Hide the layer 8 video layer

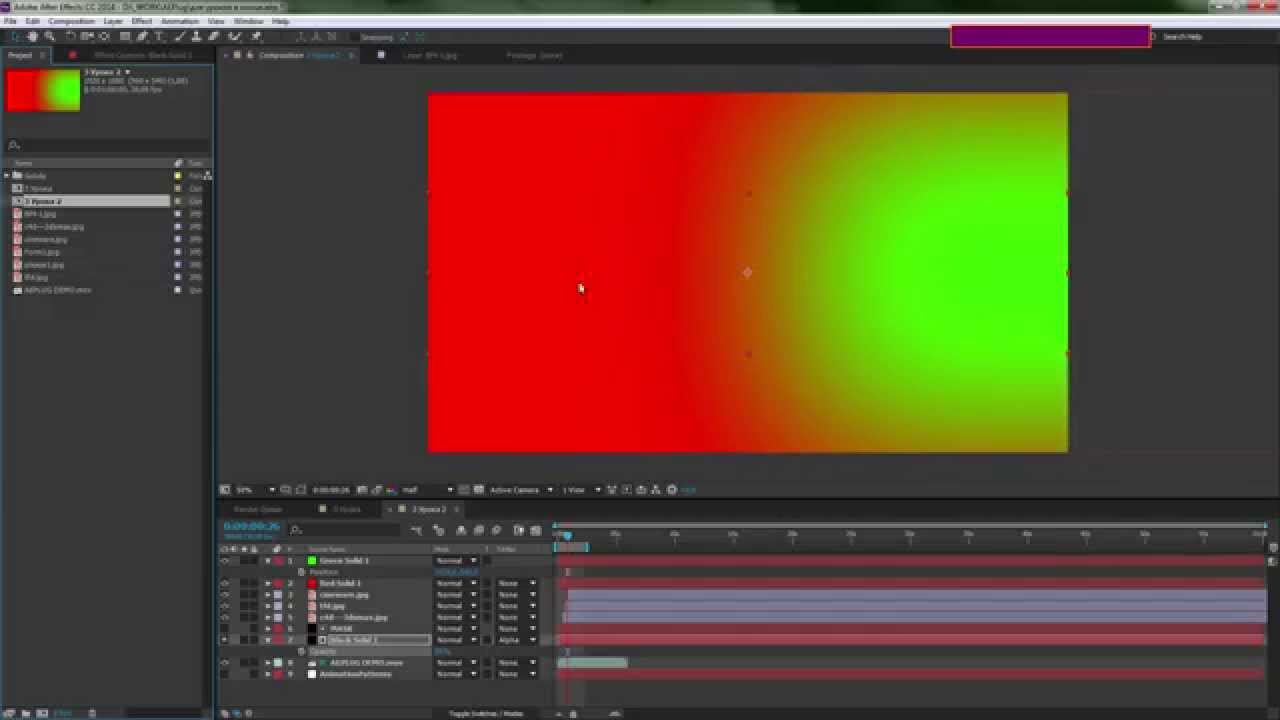pos(224,662)
